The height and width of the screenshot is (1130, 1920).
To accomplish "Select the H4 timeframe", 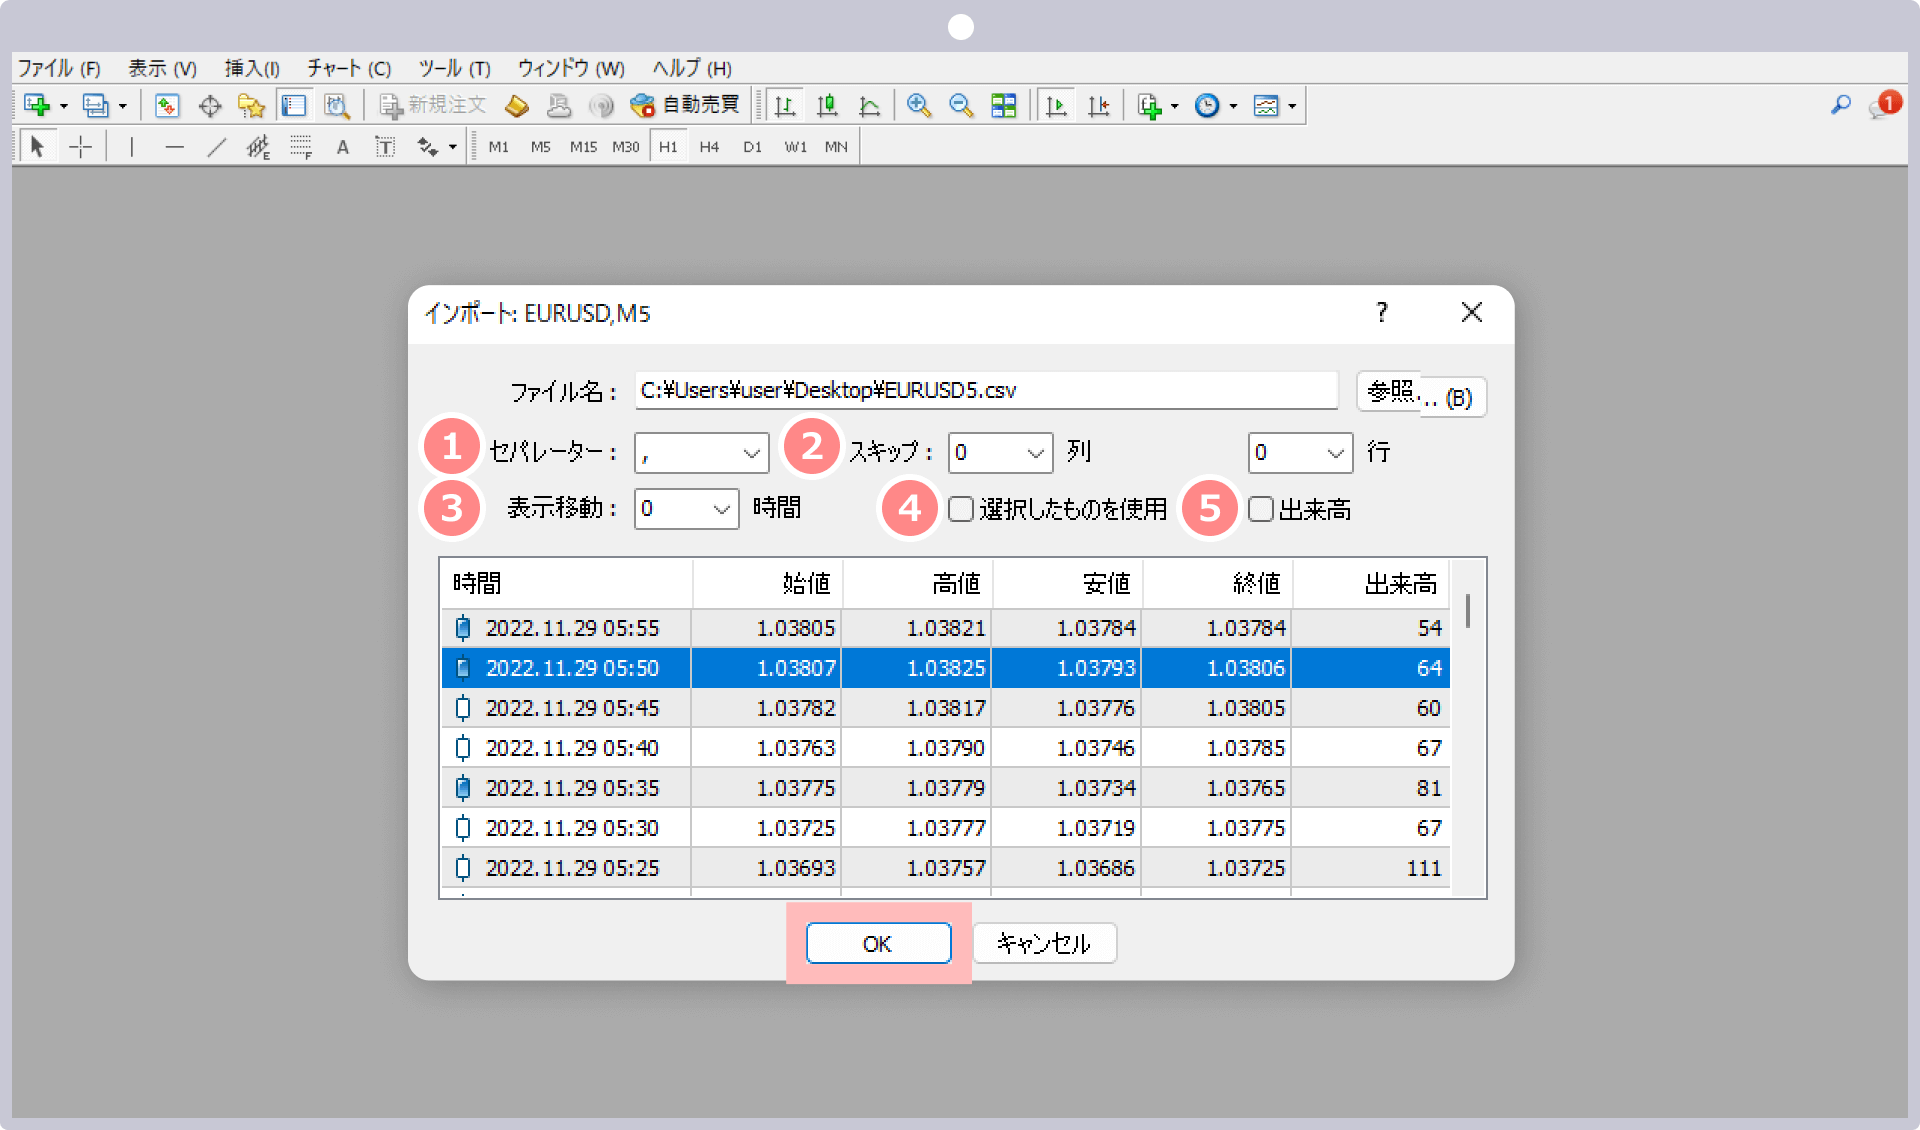I will click(709, 147).
